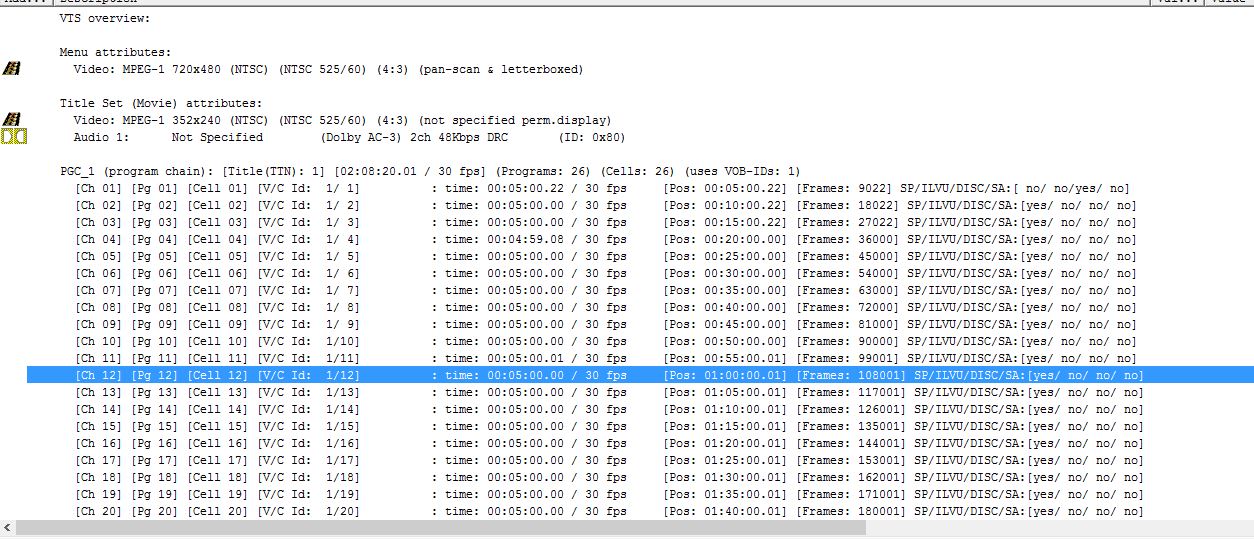Click the left arrow of horizontal scrollbar
Screen dimensions: 1254x539
[x=8, y=527]
